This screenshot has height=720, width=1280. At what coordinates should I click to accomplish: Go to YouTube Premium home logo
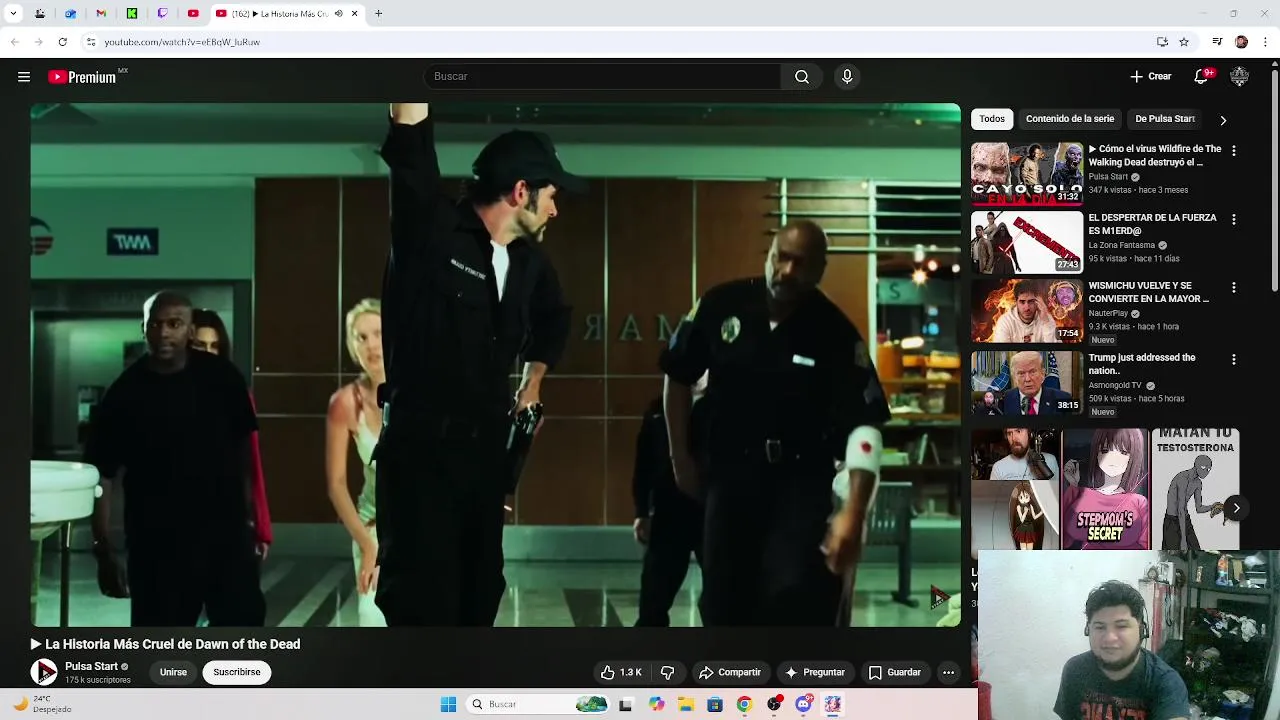82,77
